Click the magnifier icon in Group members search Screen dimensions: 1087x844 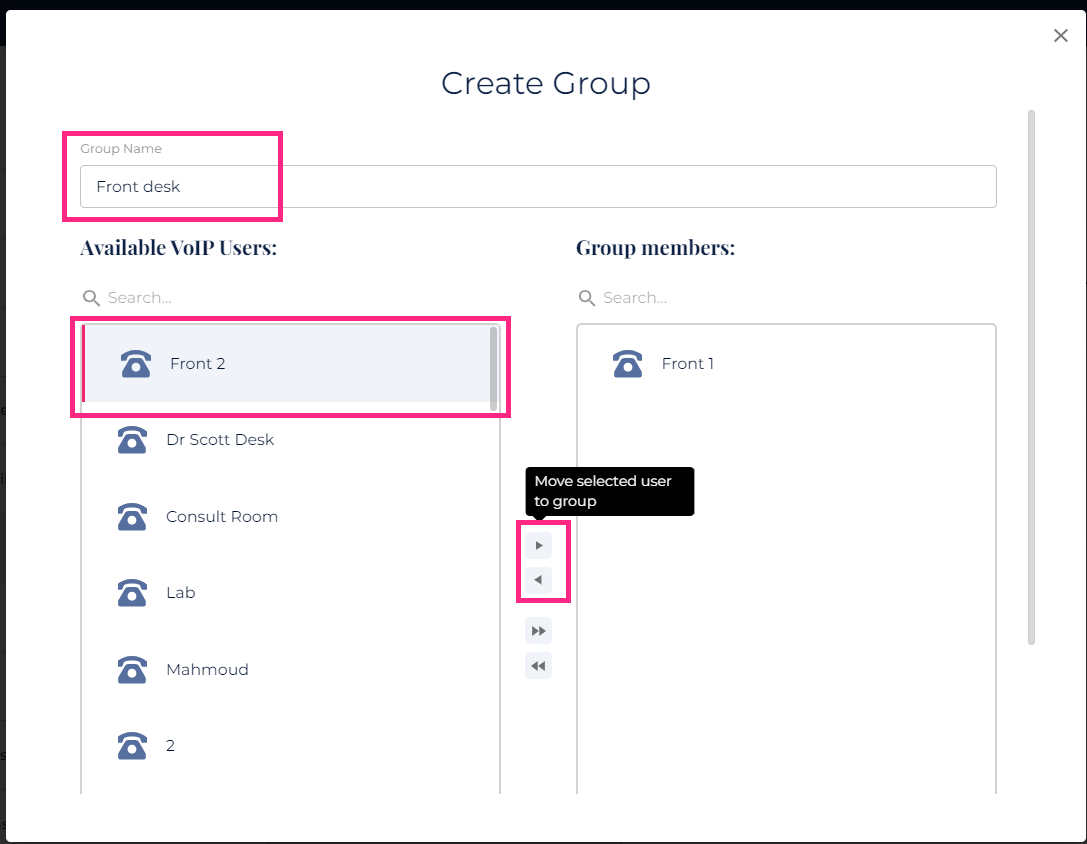(587, 298)
